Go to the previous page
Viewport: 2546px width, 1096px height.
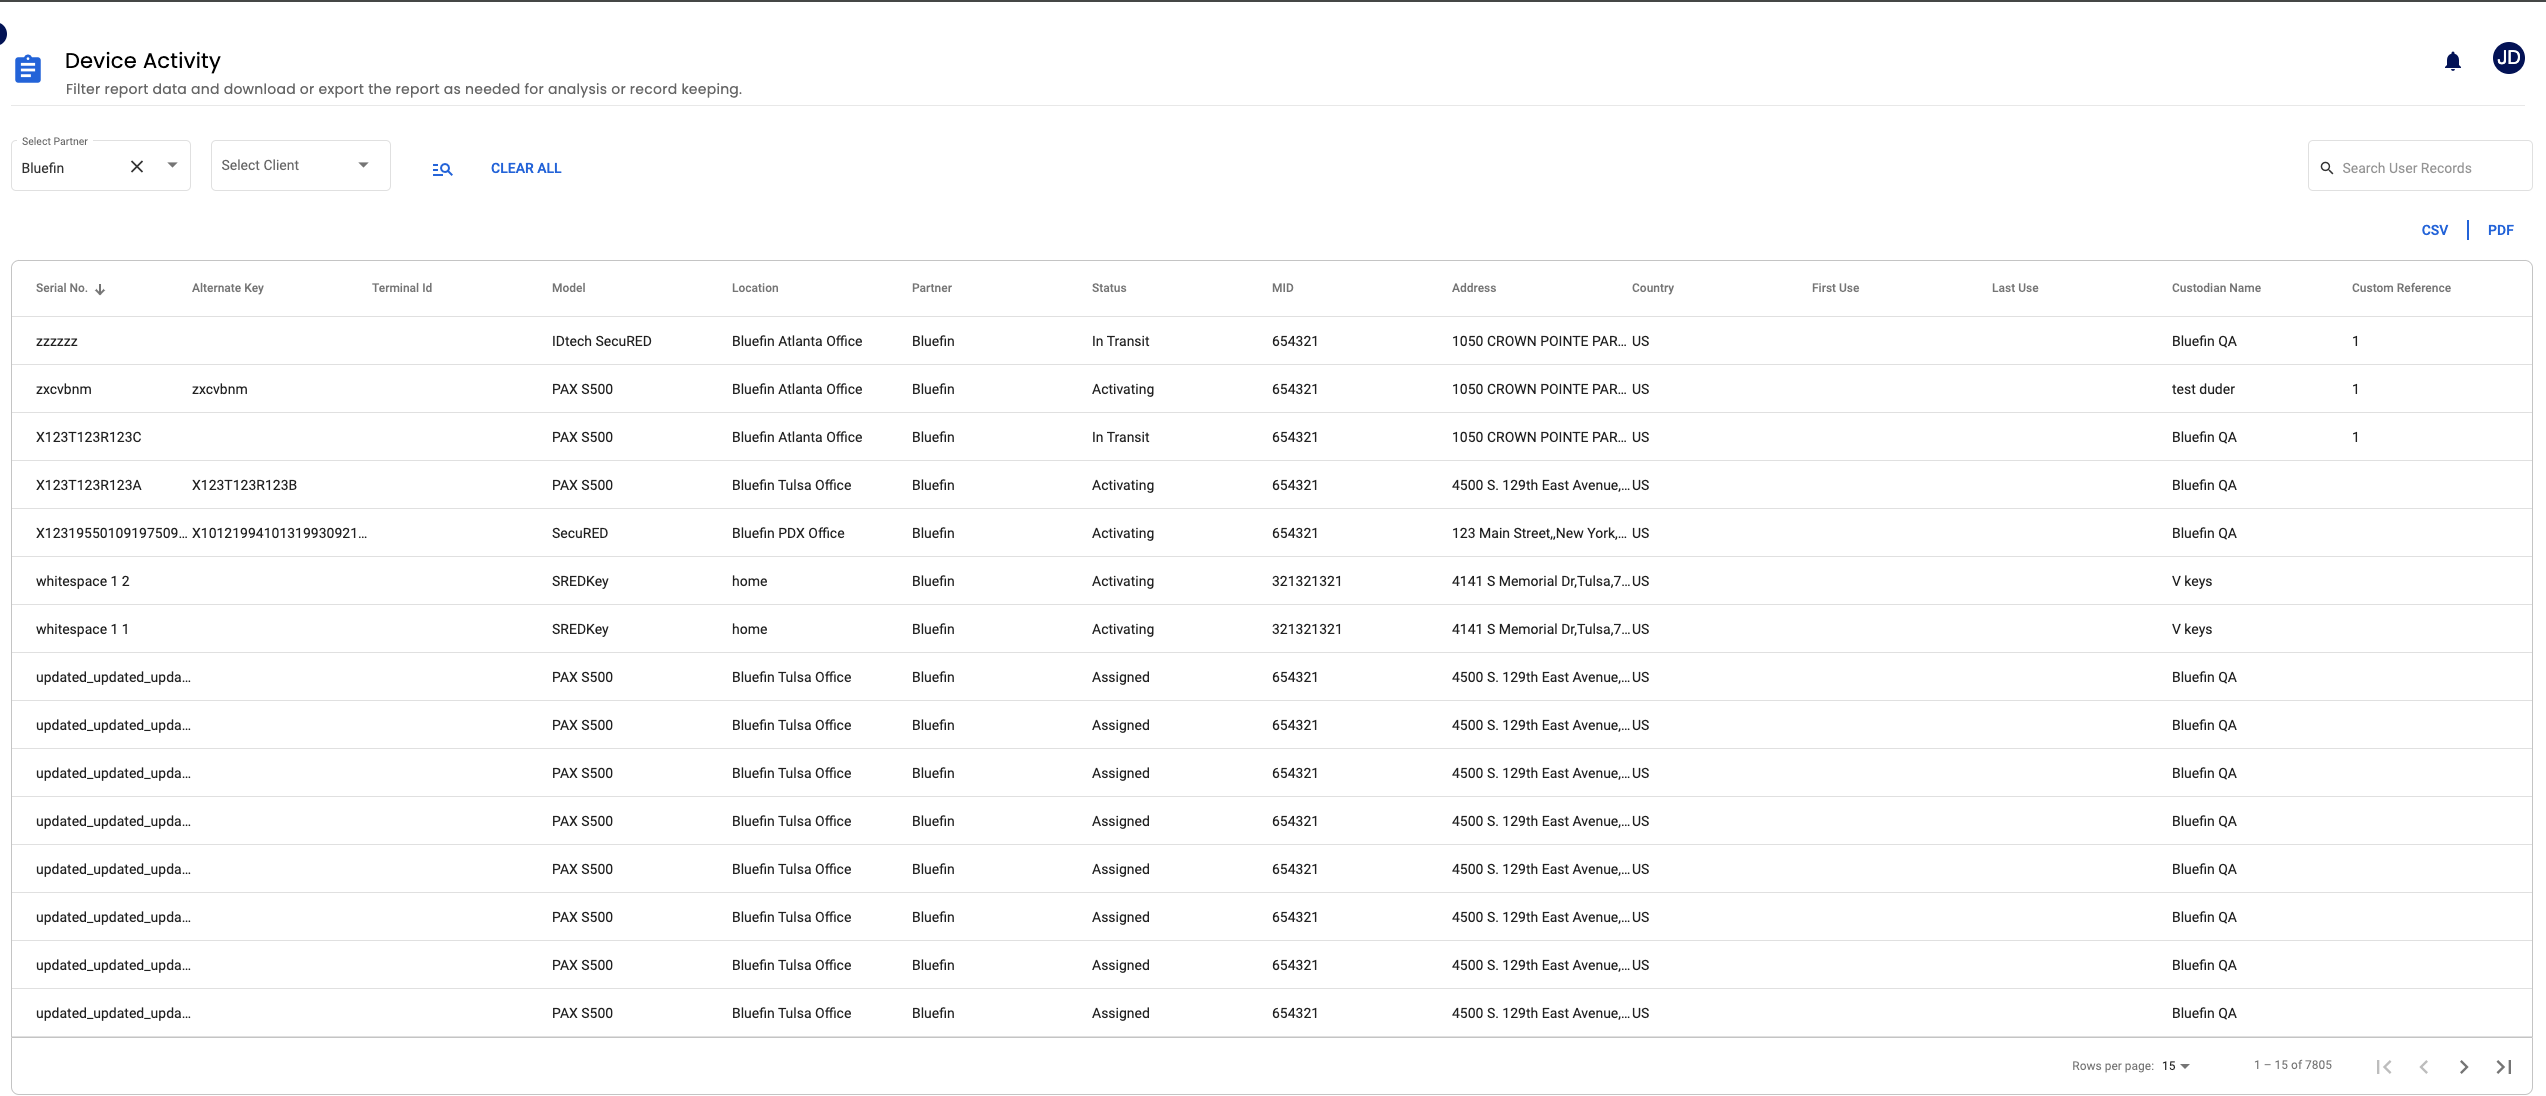tap(2424, 1067)
